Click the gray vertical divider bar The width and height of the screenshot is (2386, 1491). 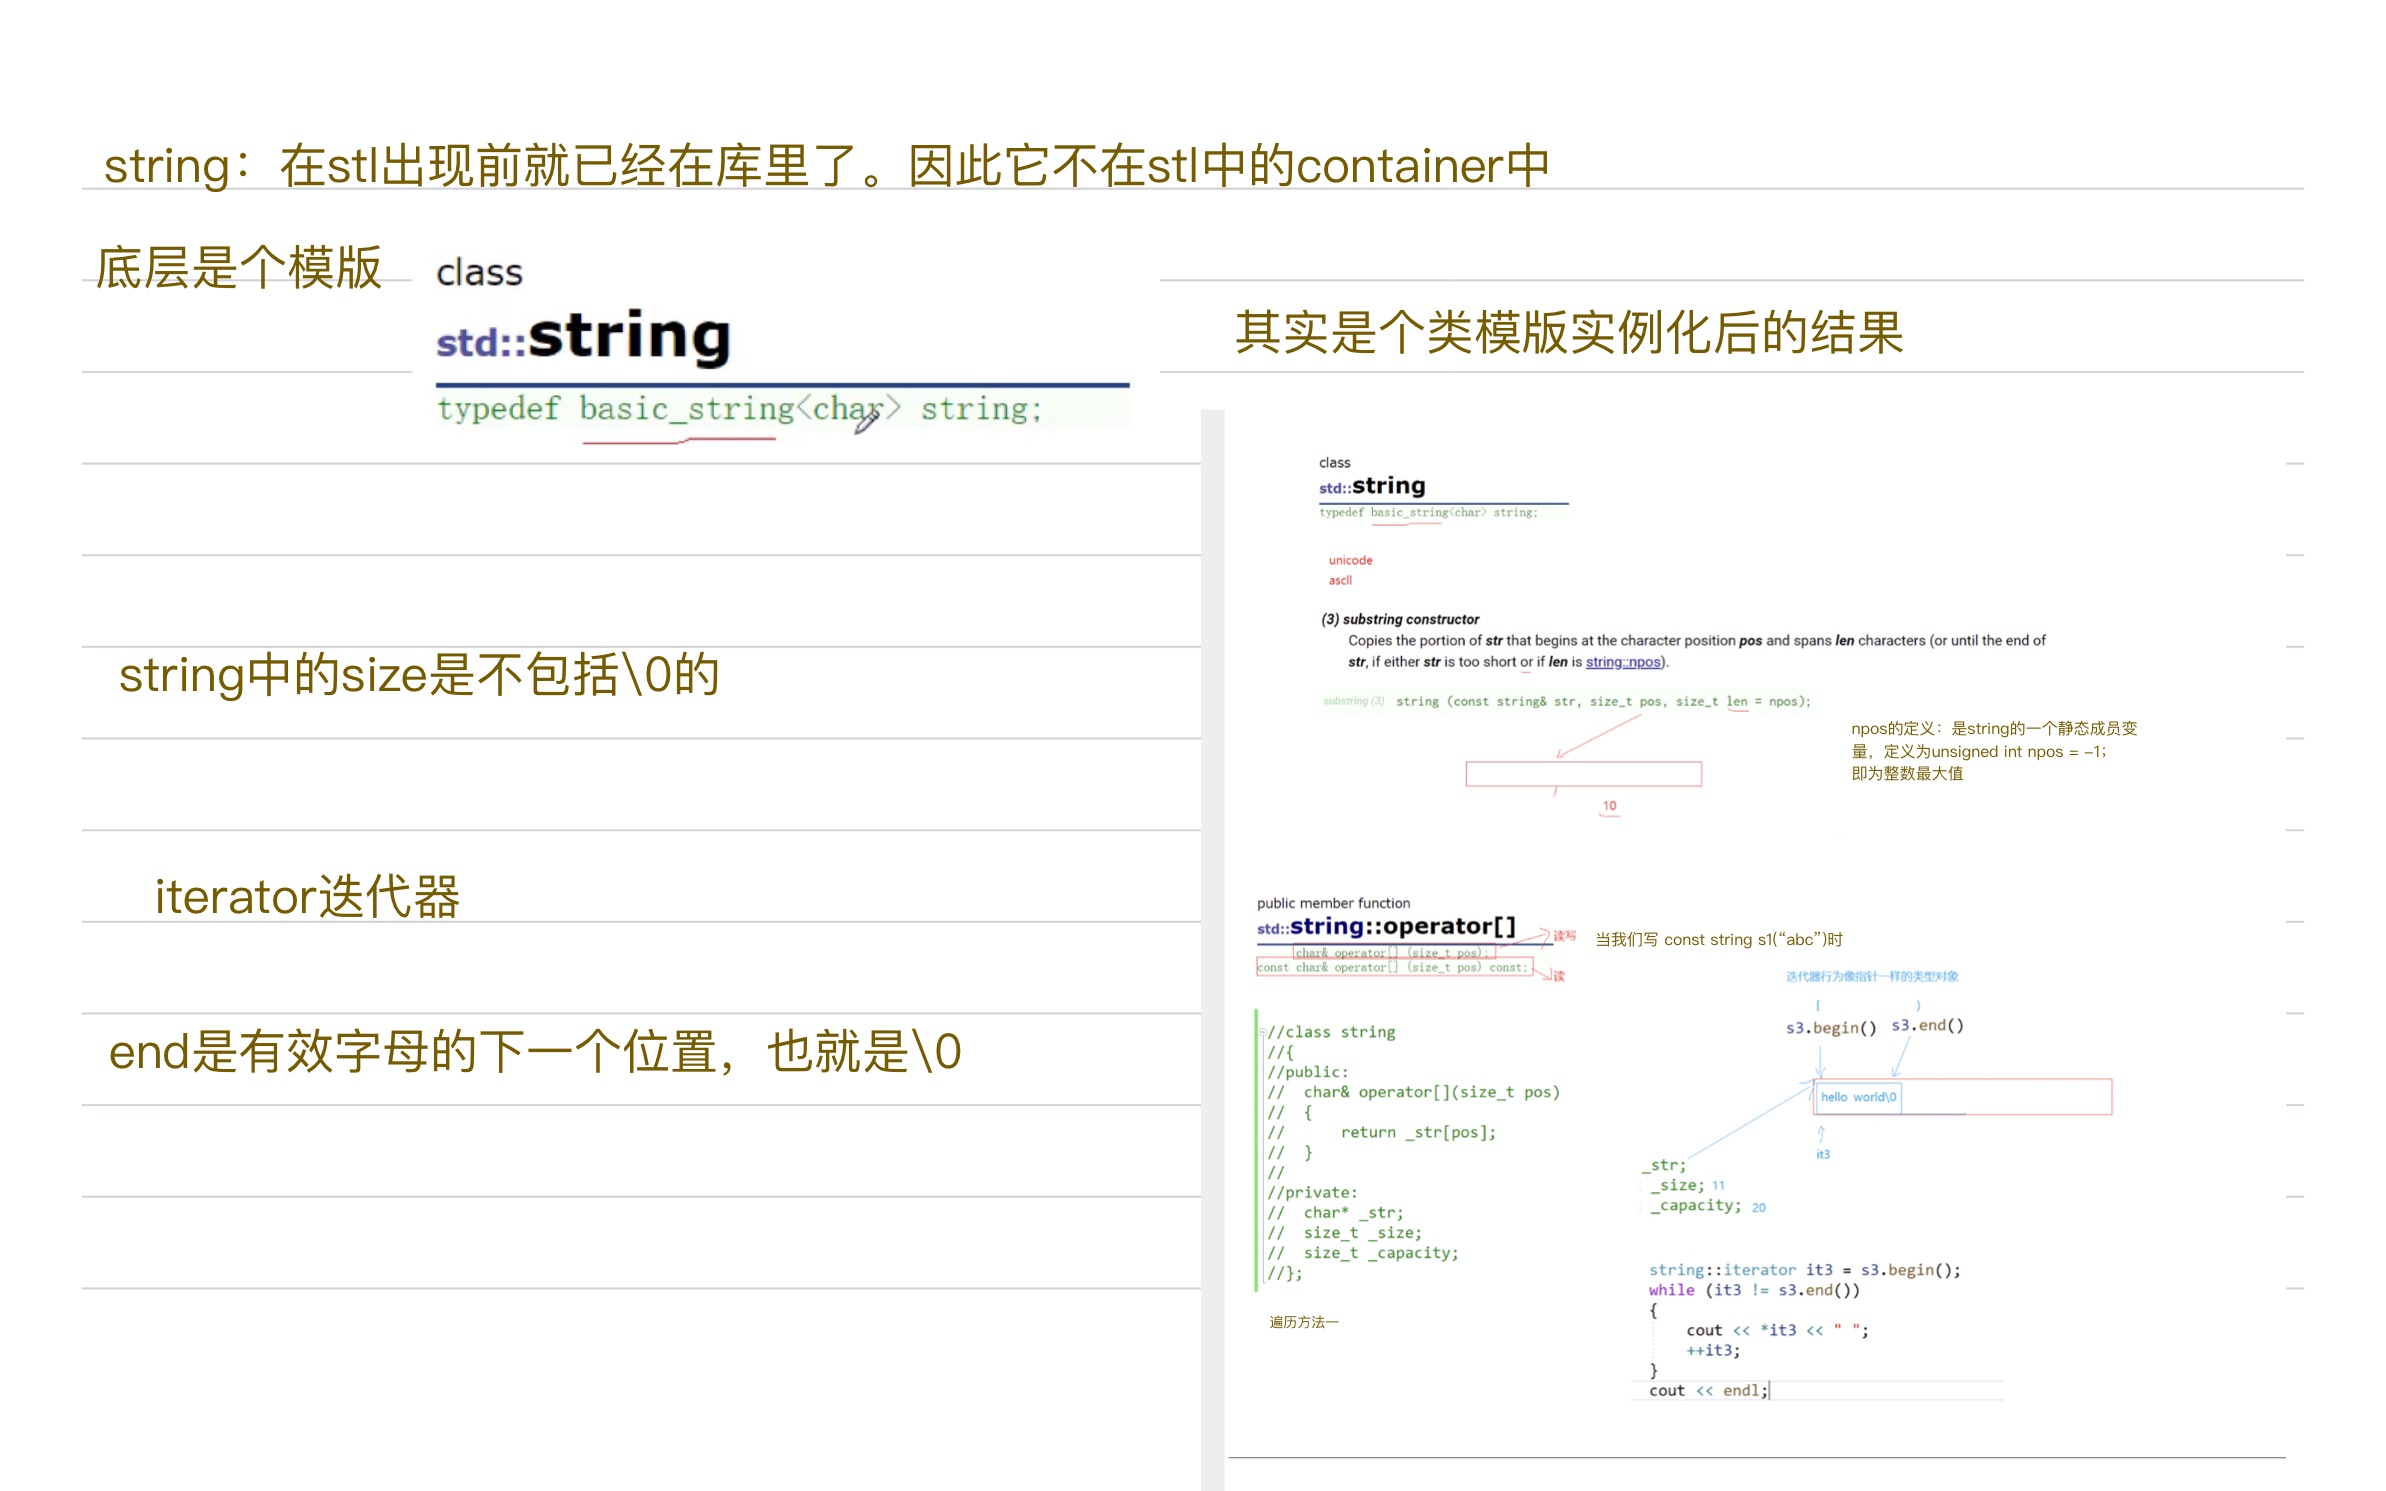pos(1212,950)
